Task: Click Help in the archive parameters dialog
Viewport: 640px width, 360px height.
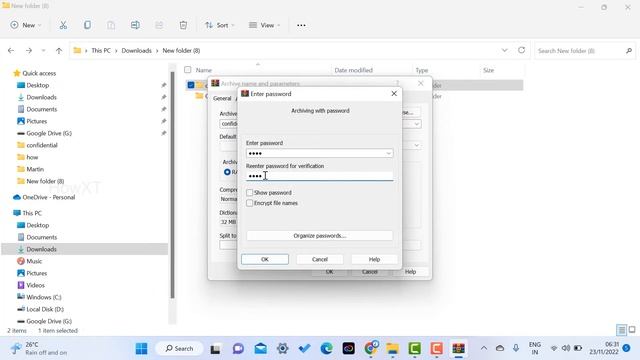Action: pos(410,272)
